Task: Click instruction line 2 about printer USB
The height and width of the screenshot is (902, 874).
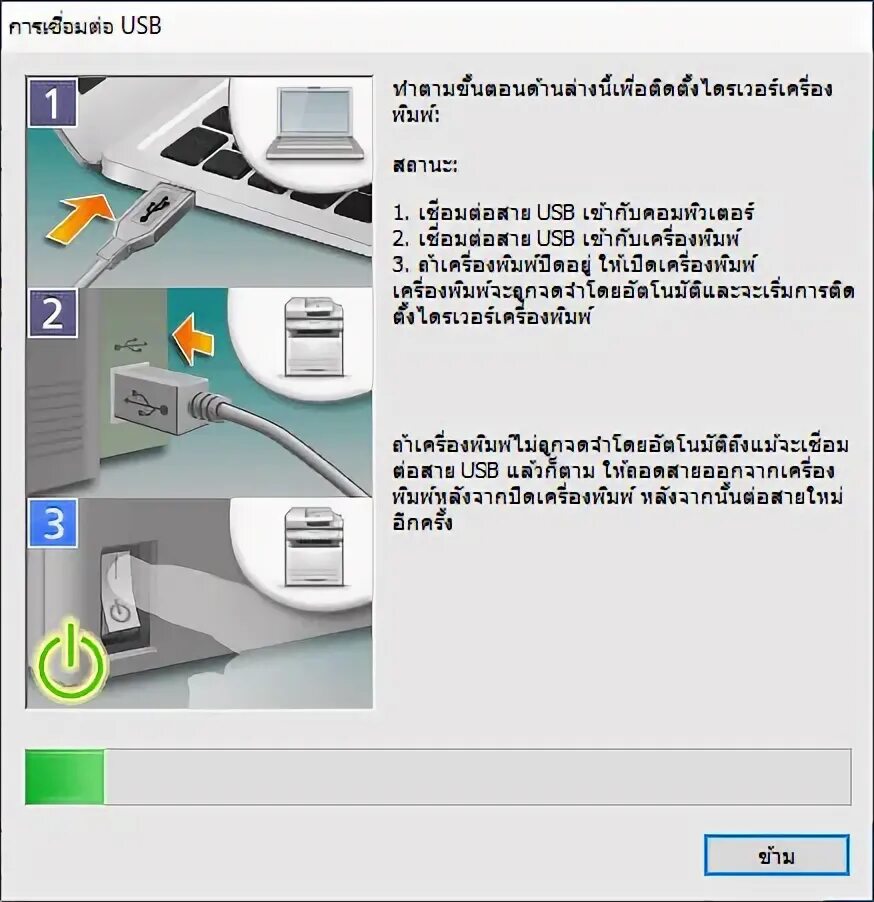Action: (566, 238)
